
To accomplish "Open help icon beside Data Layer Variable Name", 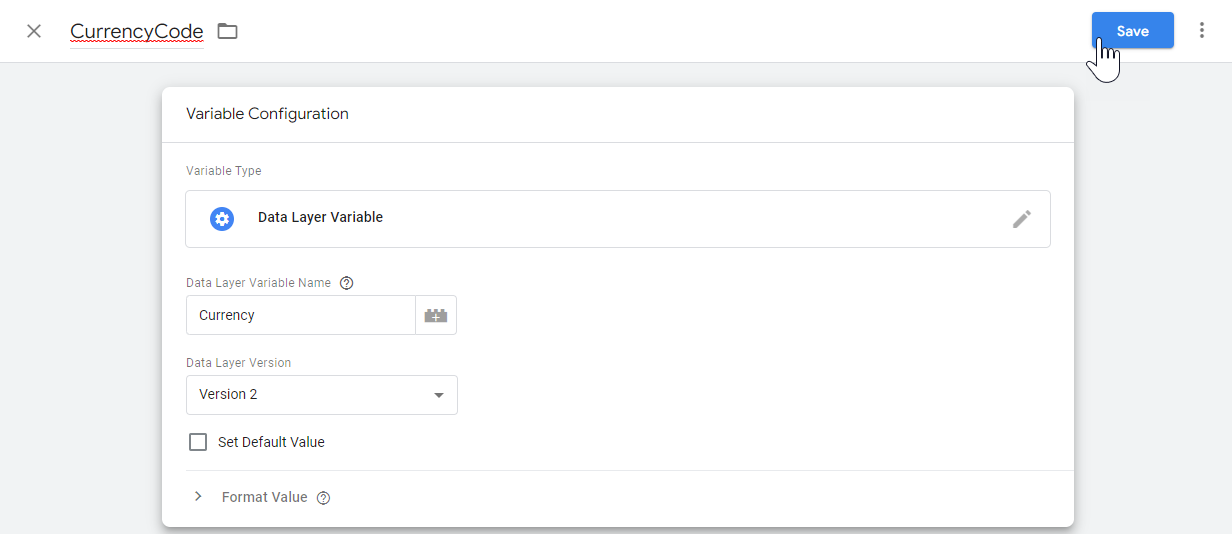I will [x=347, y=283].
